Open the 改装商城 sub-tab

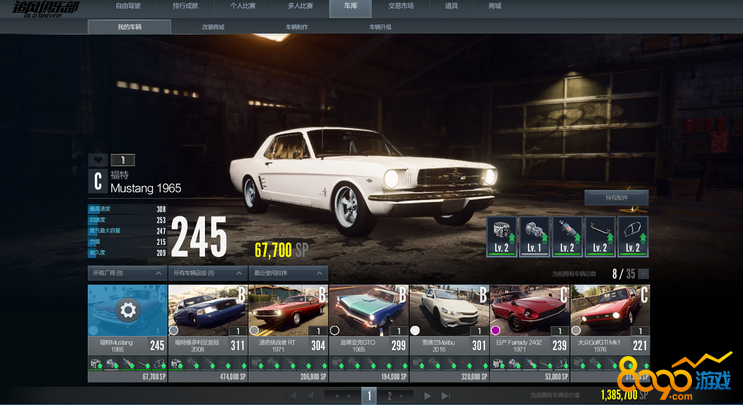pyautogui.click(x=213, y=27)
